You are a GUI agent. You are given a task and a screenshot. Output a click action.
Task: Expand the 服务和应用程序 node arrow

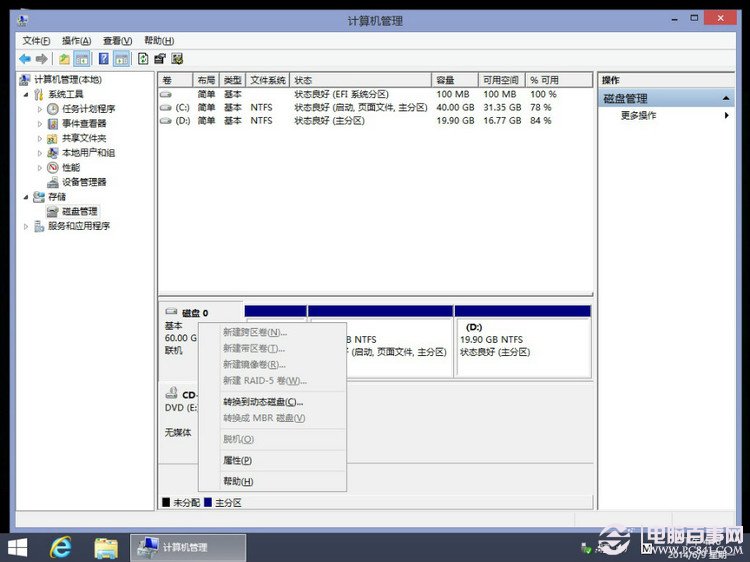[x=26, y=226]
